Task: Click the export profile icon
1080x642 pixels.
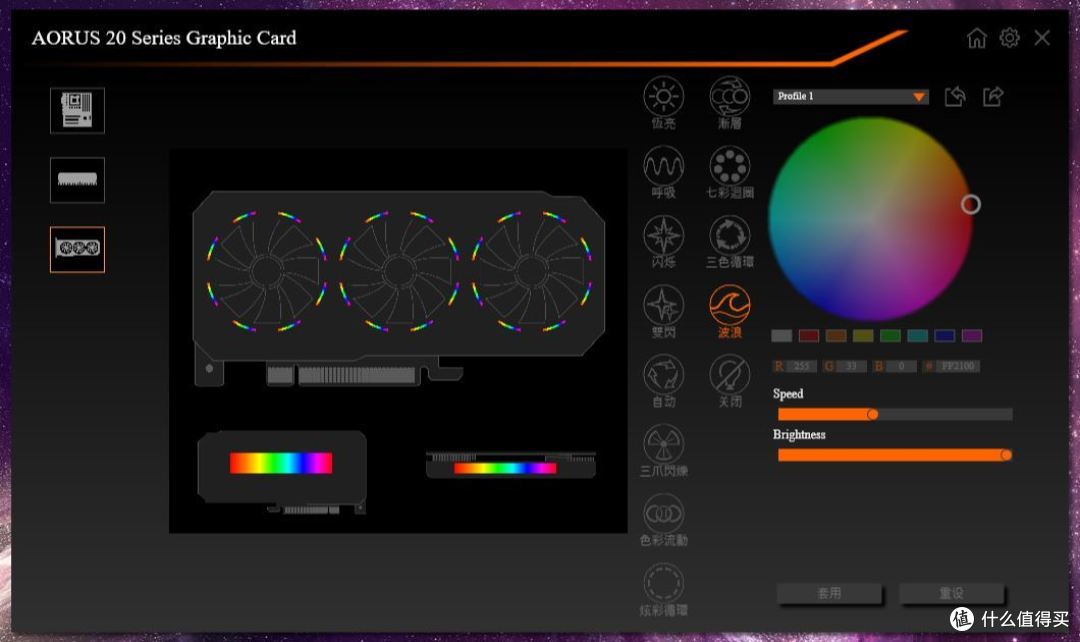Action: (993, 96)
